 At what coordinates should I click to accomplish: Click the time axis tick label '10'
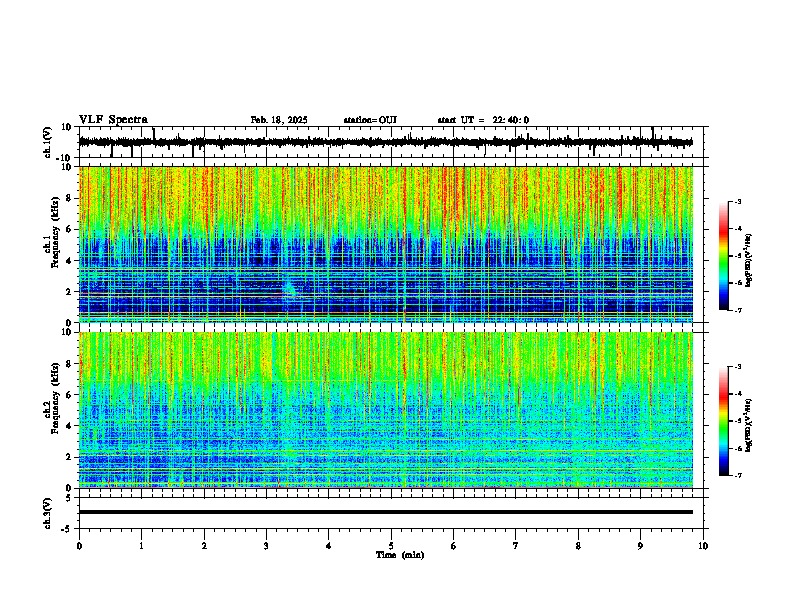click(x=703, y=546)
